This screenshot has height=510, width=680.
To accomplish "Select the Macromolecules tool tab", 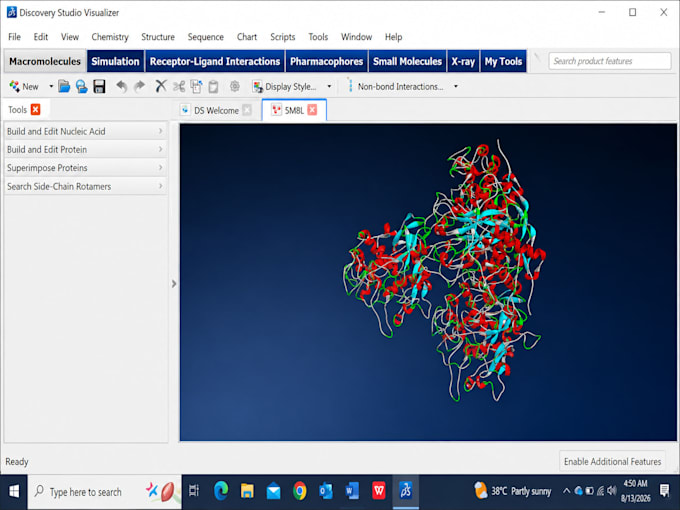I will (45, 61).
